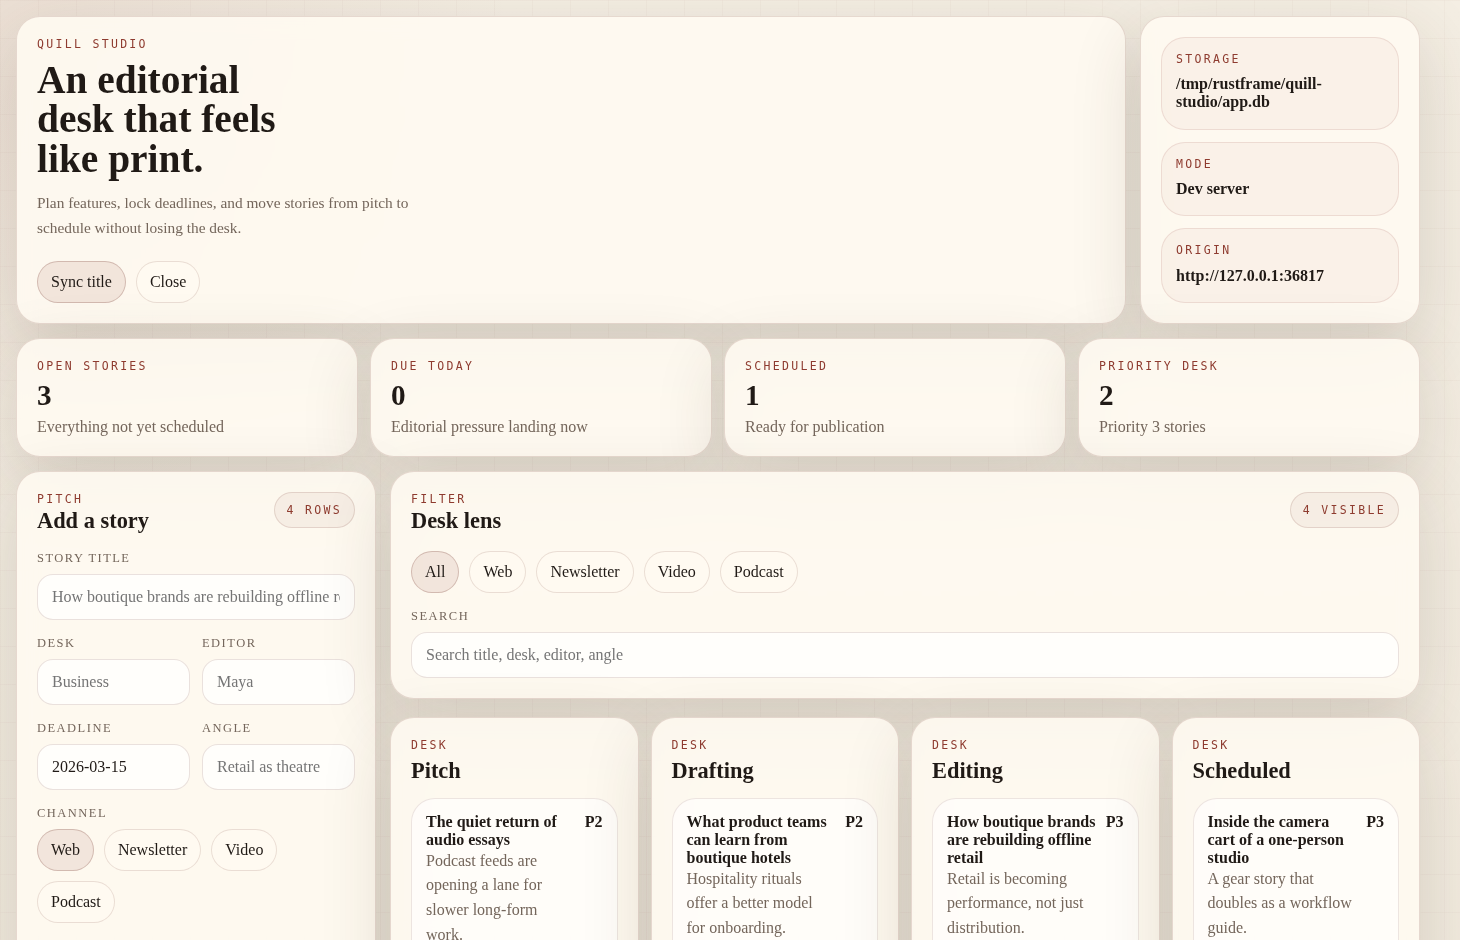Select the Video filter in Desk lens

[676, 571]
